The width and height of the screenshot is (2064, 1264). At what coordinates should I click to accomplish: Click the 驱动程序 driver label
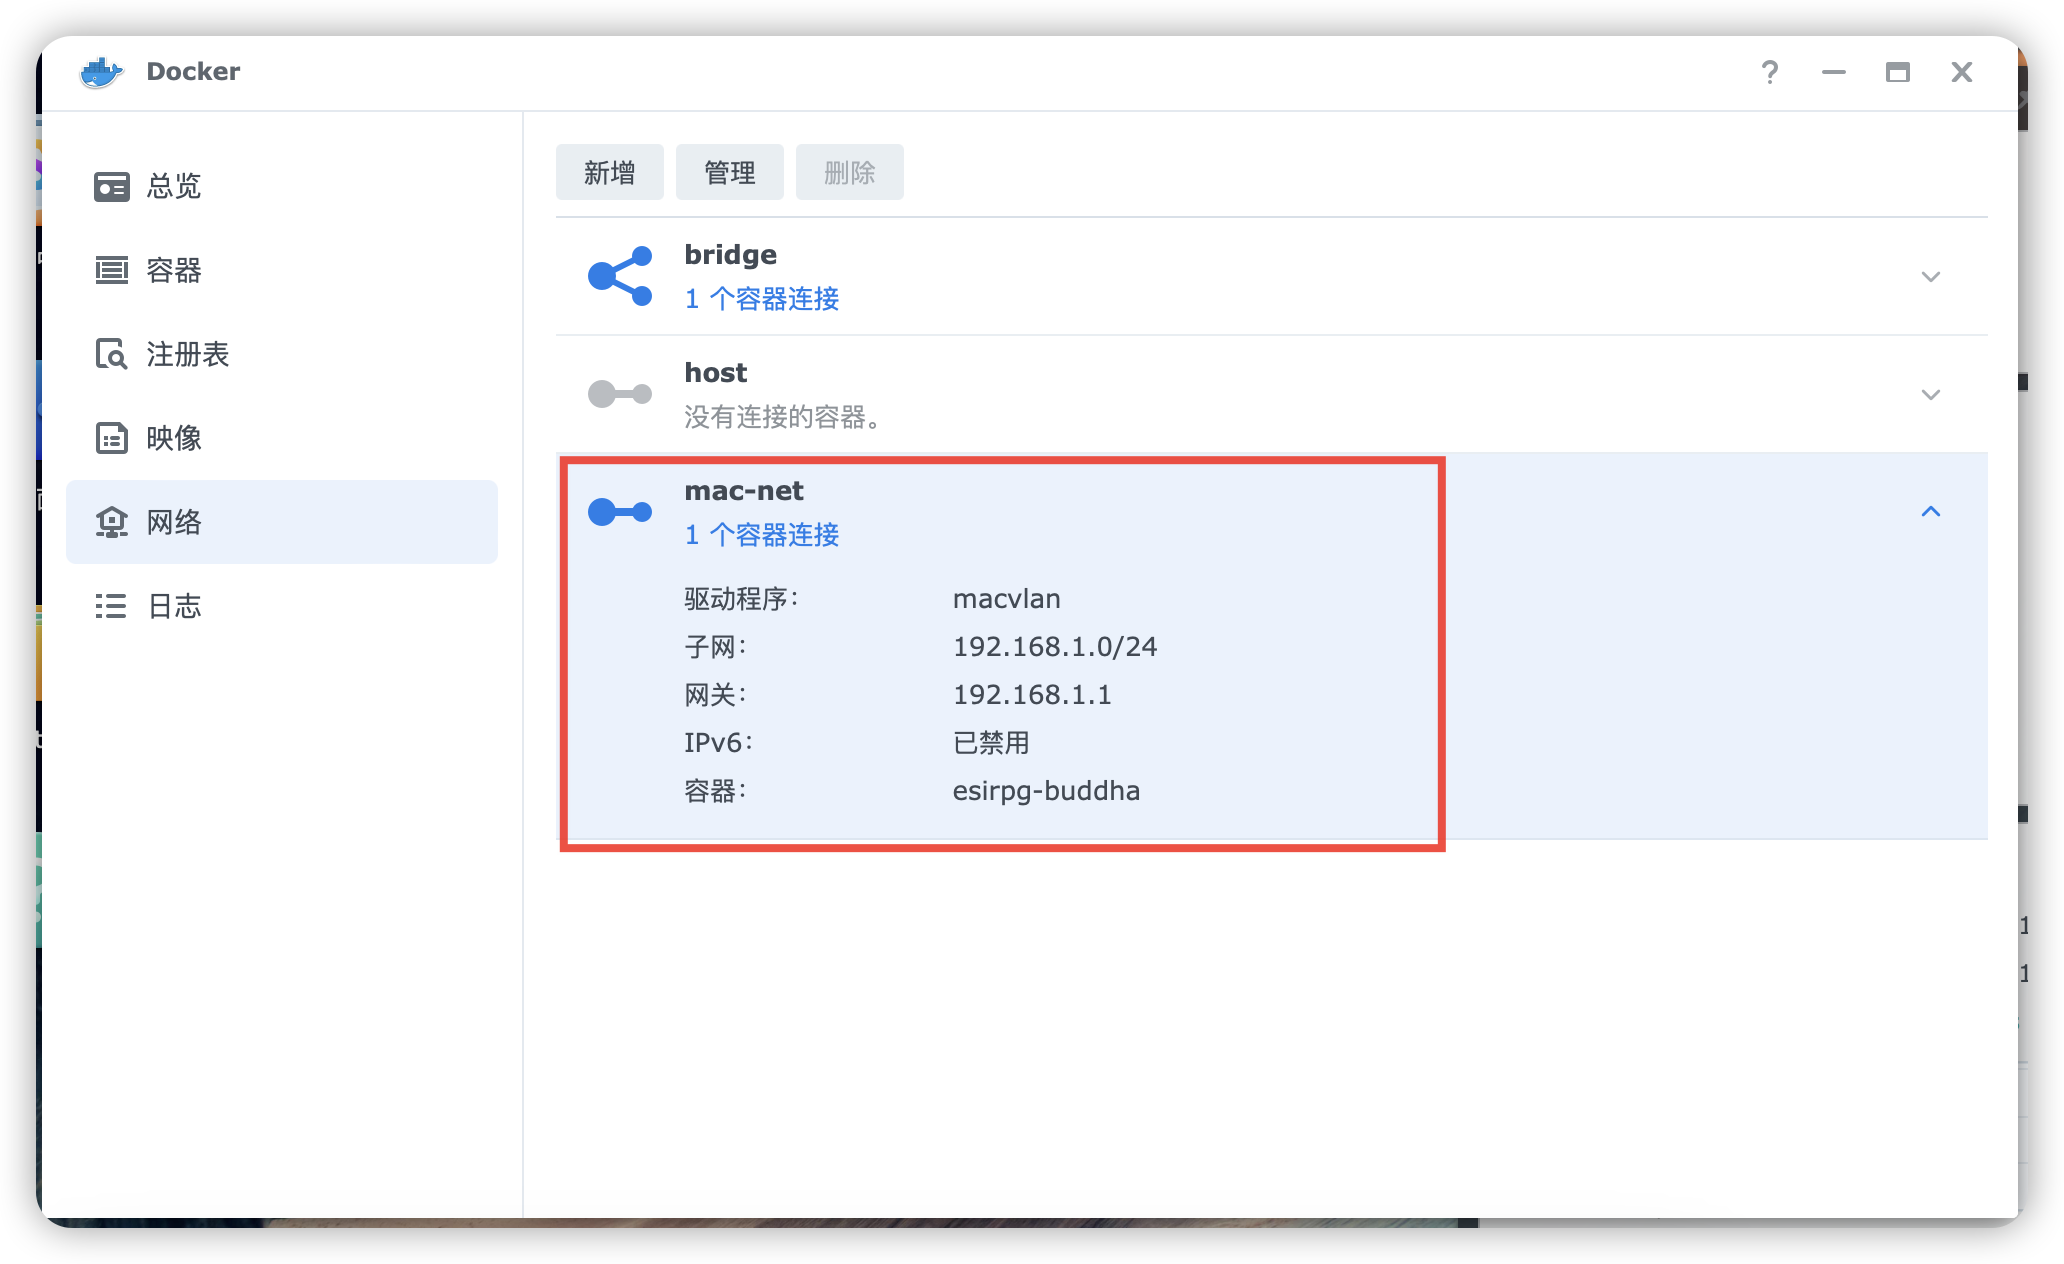(x=741, y=599)
